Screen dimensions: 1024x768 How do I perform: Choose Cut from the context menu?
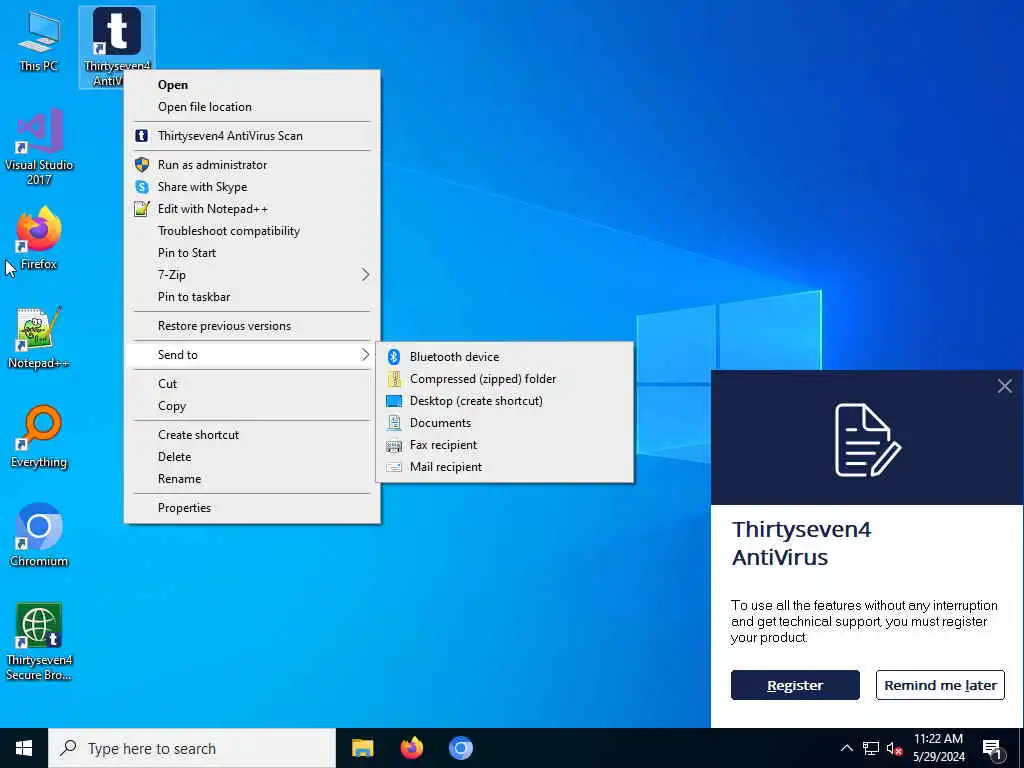click(252, 384)
